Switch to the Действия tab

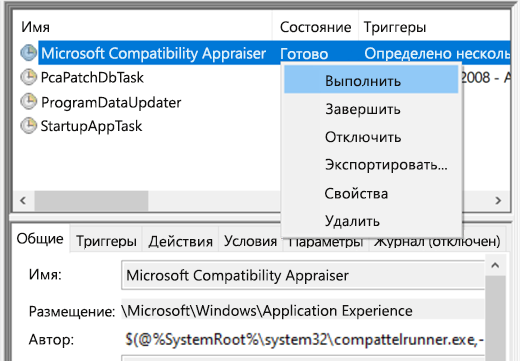coord(180,241)
